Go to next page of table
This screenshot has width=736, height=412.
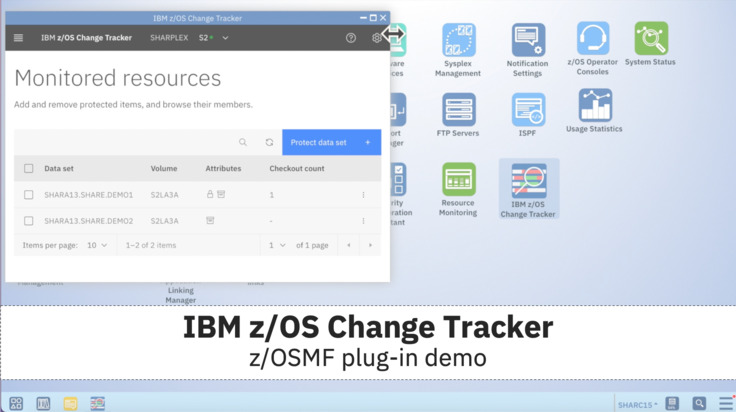[x=370, y=245]
